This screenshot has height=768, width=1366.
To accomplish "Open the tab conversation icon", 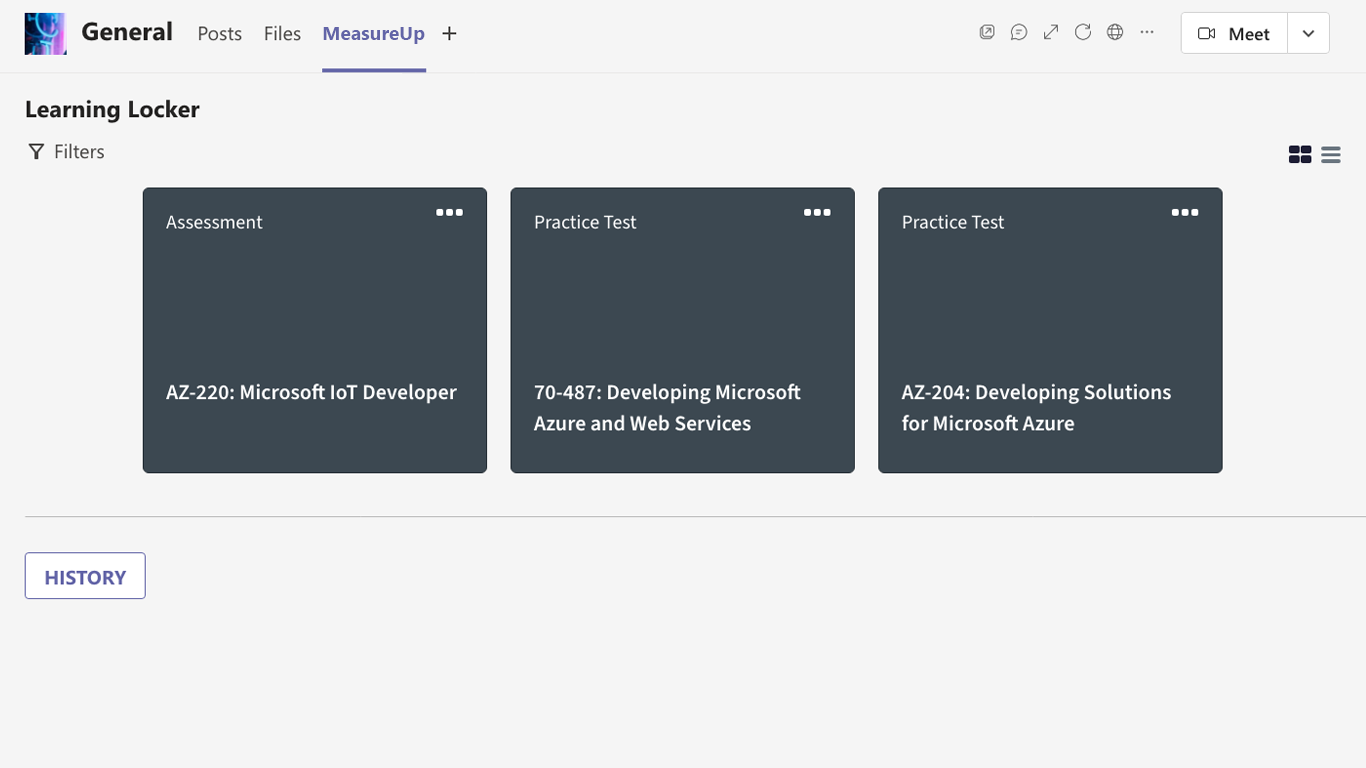I will [1019, 32].
